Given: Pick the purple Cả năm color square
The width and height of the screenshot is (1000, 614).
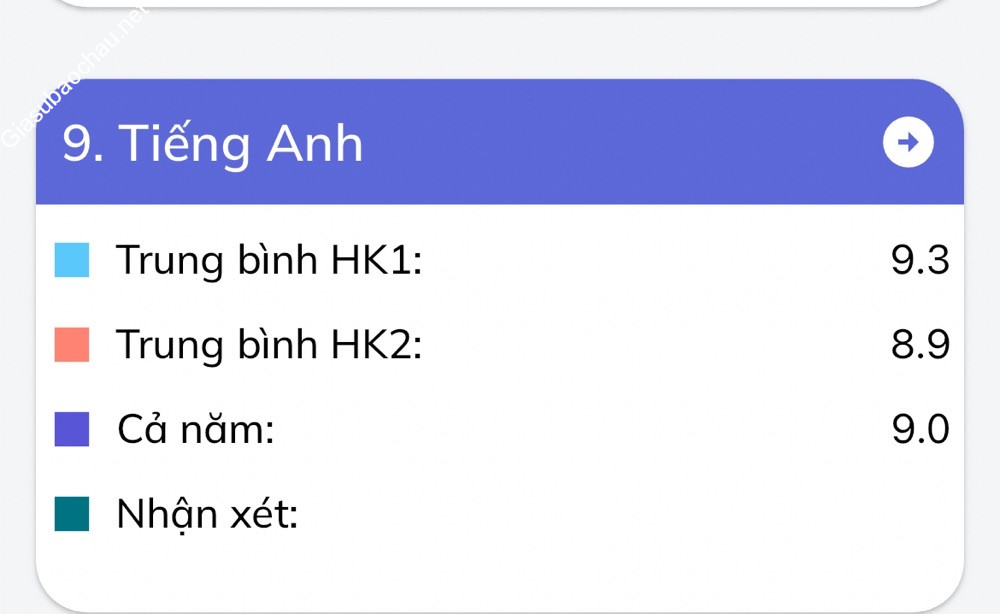Looking at the screenshot, I should [x=72, y=430].
